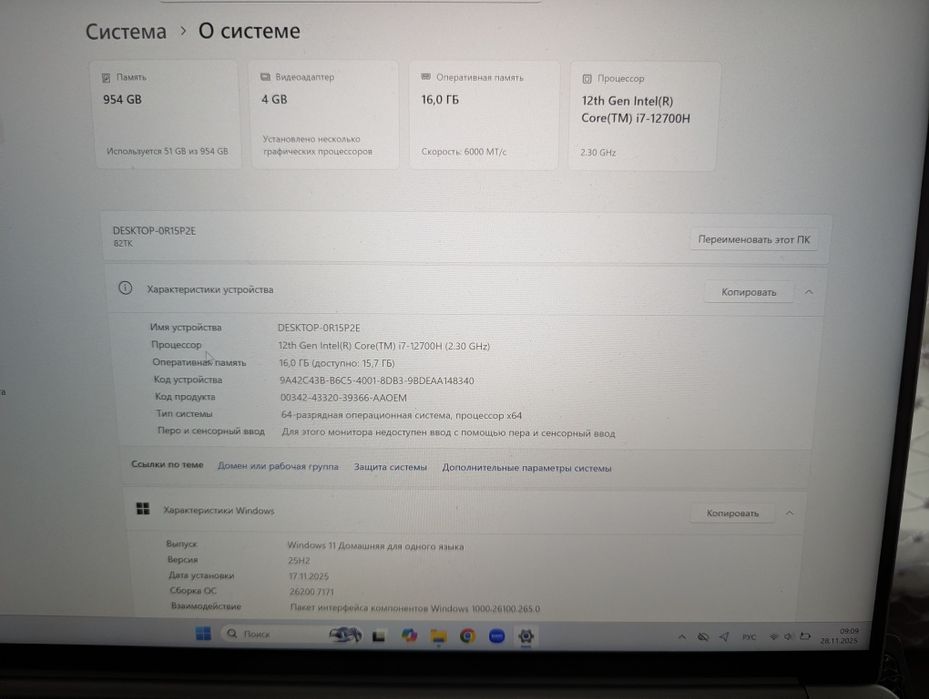
Task: Click the Скорость: 6000 MT/c text
Action: pyautogui.click(x=464, y=152)
